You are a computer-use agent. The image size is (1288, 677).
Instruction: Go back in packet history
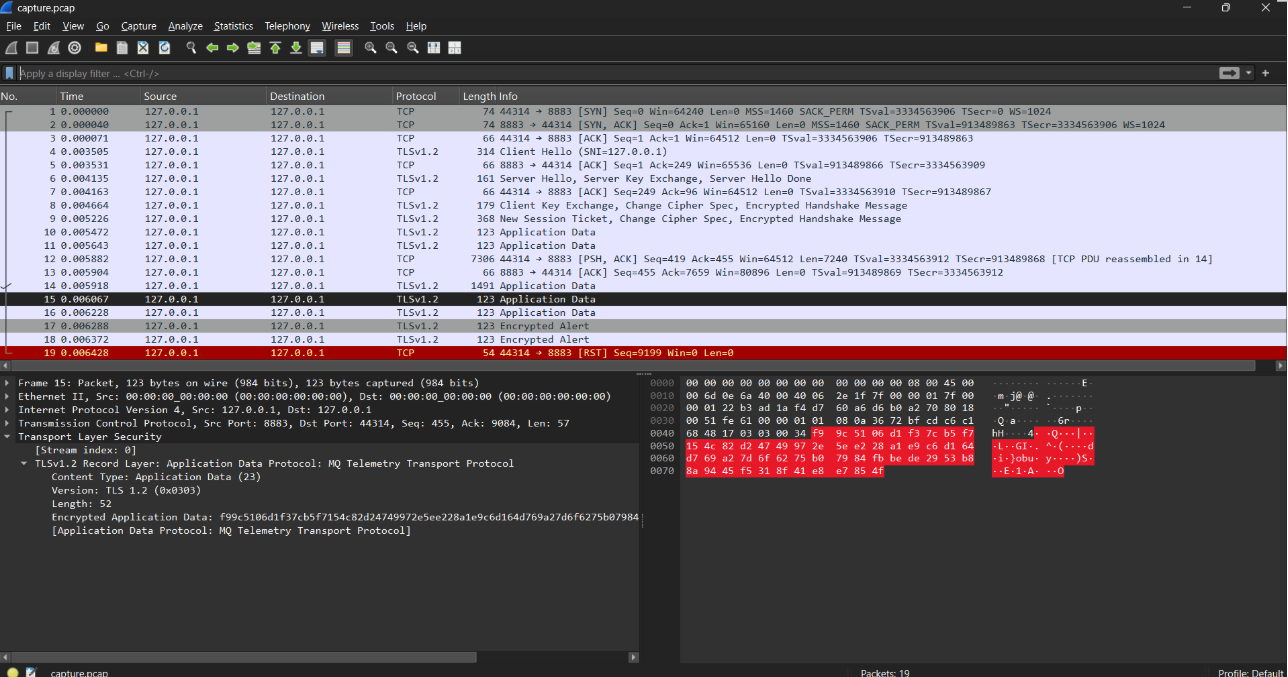coord(212,48)
